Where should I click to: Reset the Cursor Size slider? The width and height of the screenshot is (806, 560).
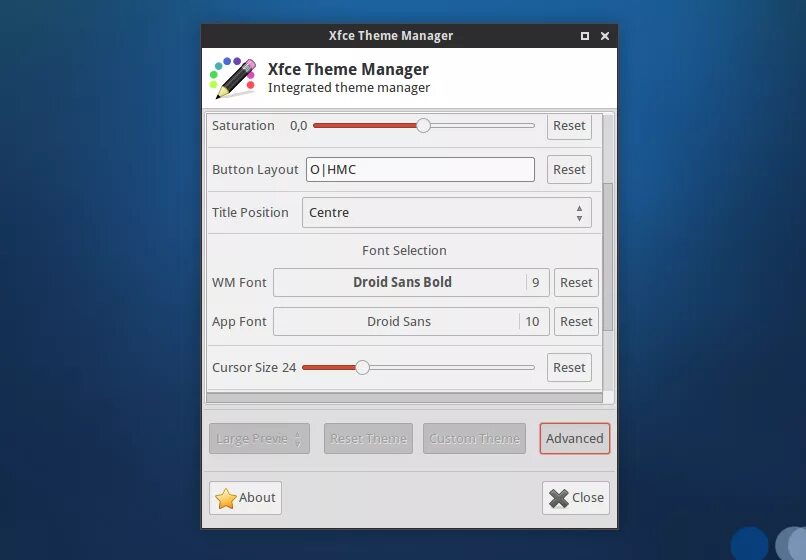[x=569, y=368]
